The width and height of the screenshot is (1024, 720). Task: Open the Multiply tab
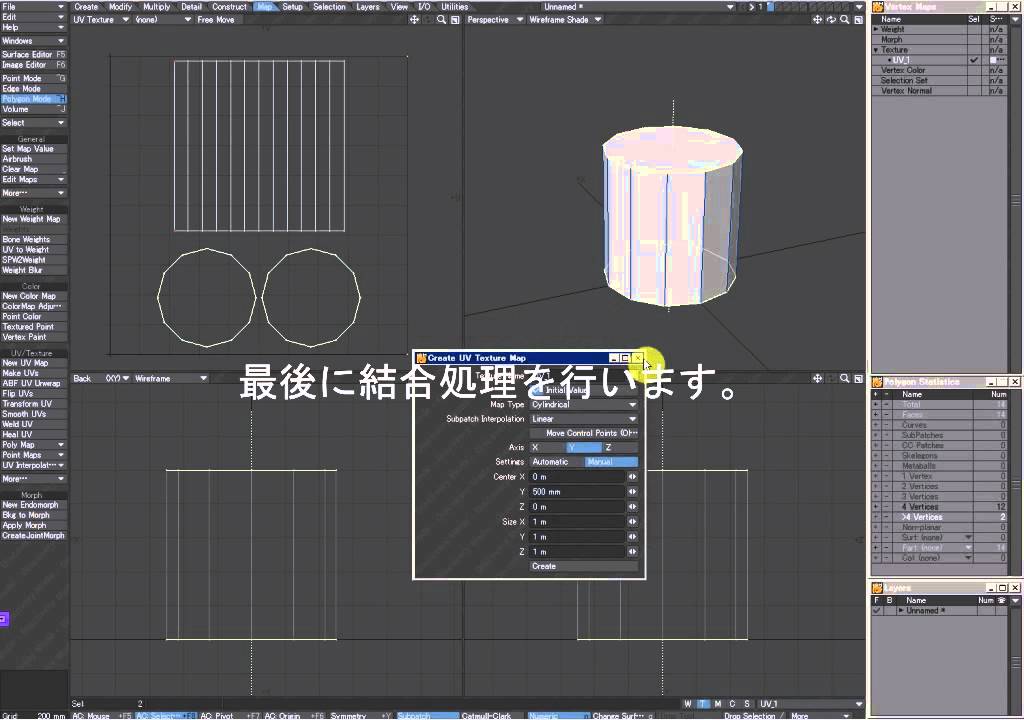coord(157,7)
